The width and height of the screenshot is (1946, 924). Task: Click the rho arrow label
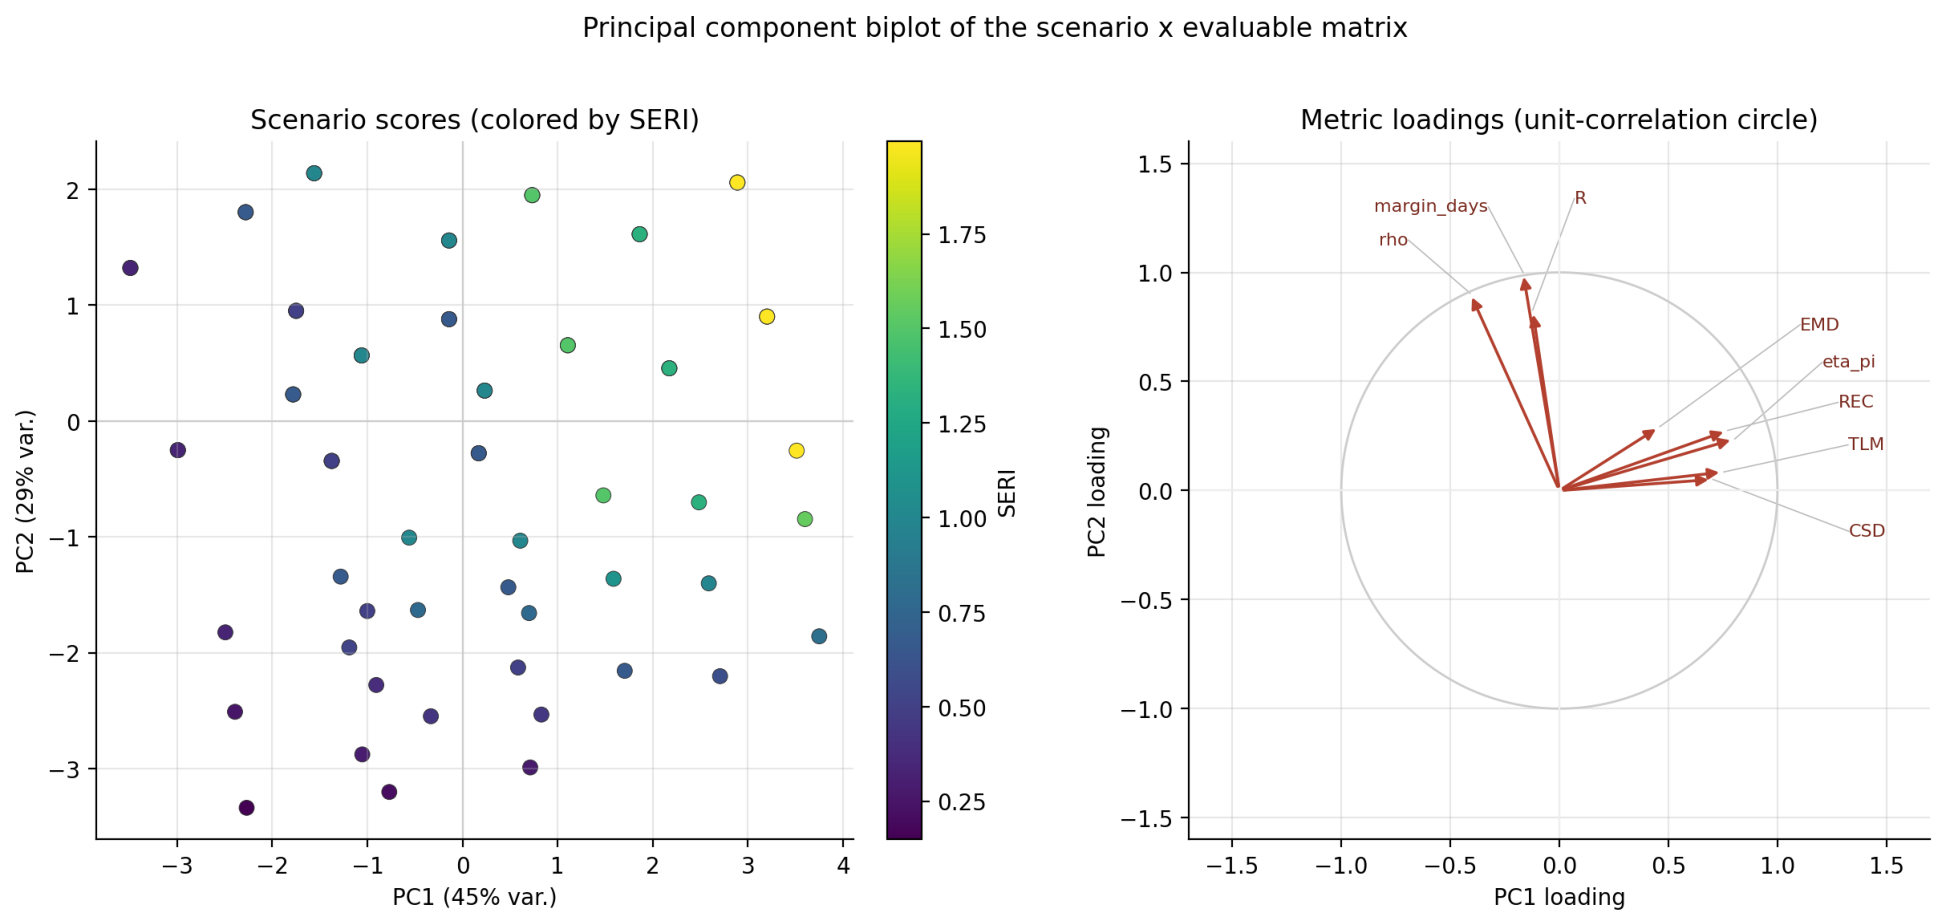click(x=1393, y=240)
